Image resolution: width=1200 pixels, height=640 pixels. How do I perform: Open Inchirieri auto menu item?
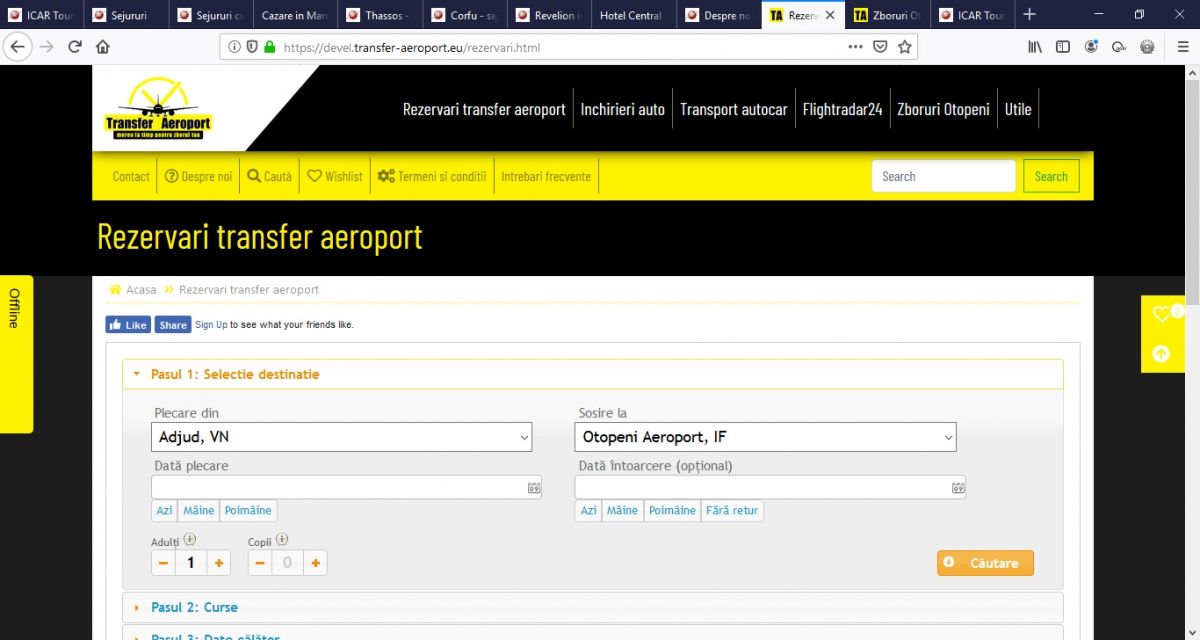pos(622,109)
